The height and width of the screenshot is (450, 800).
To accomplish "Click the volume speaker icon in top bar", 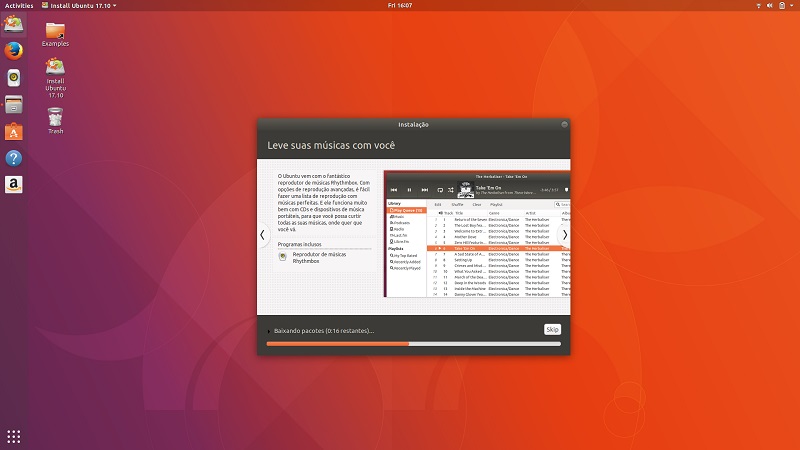I will point(769,5).
